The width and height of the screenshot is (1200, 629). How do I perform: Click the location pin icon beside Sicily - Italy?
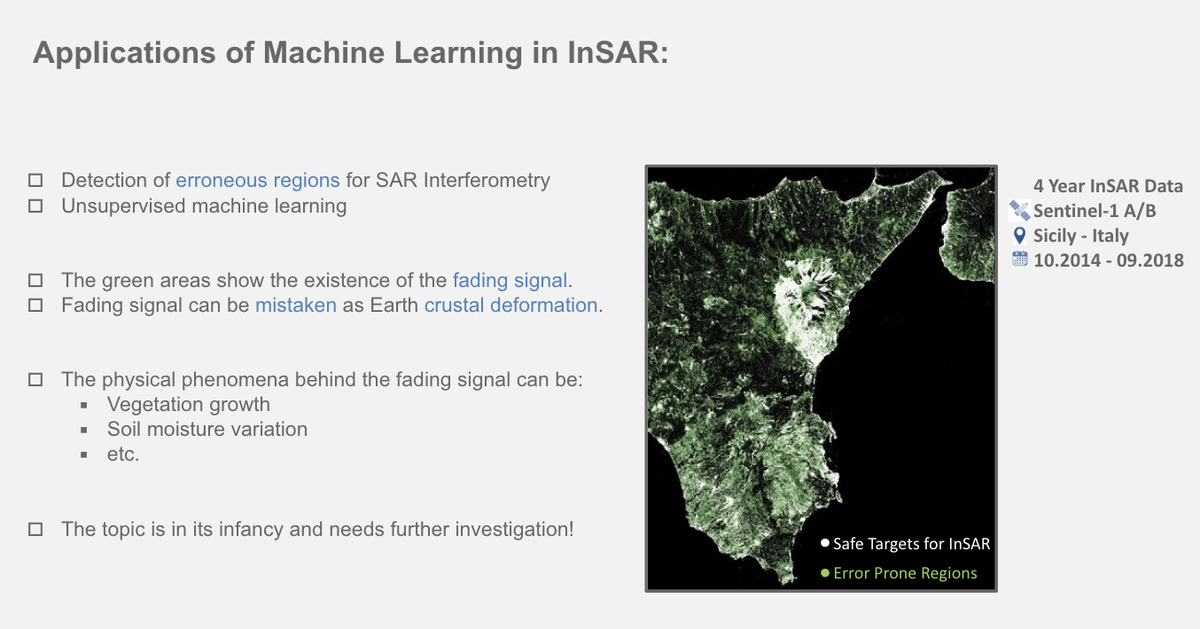click(x=1019, y=236)
